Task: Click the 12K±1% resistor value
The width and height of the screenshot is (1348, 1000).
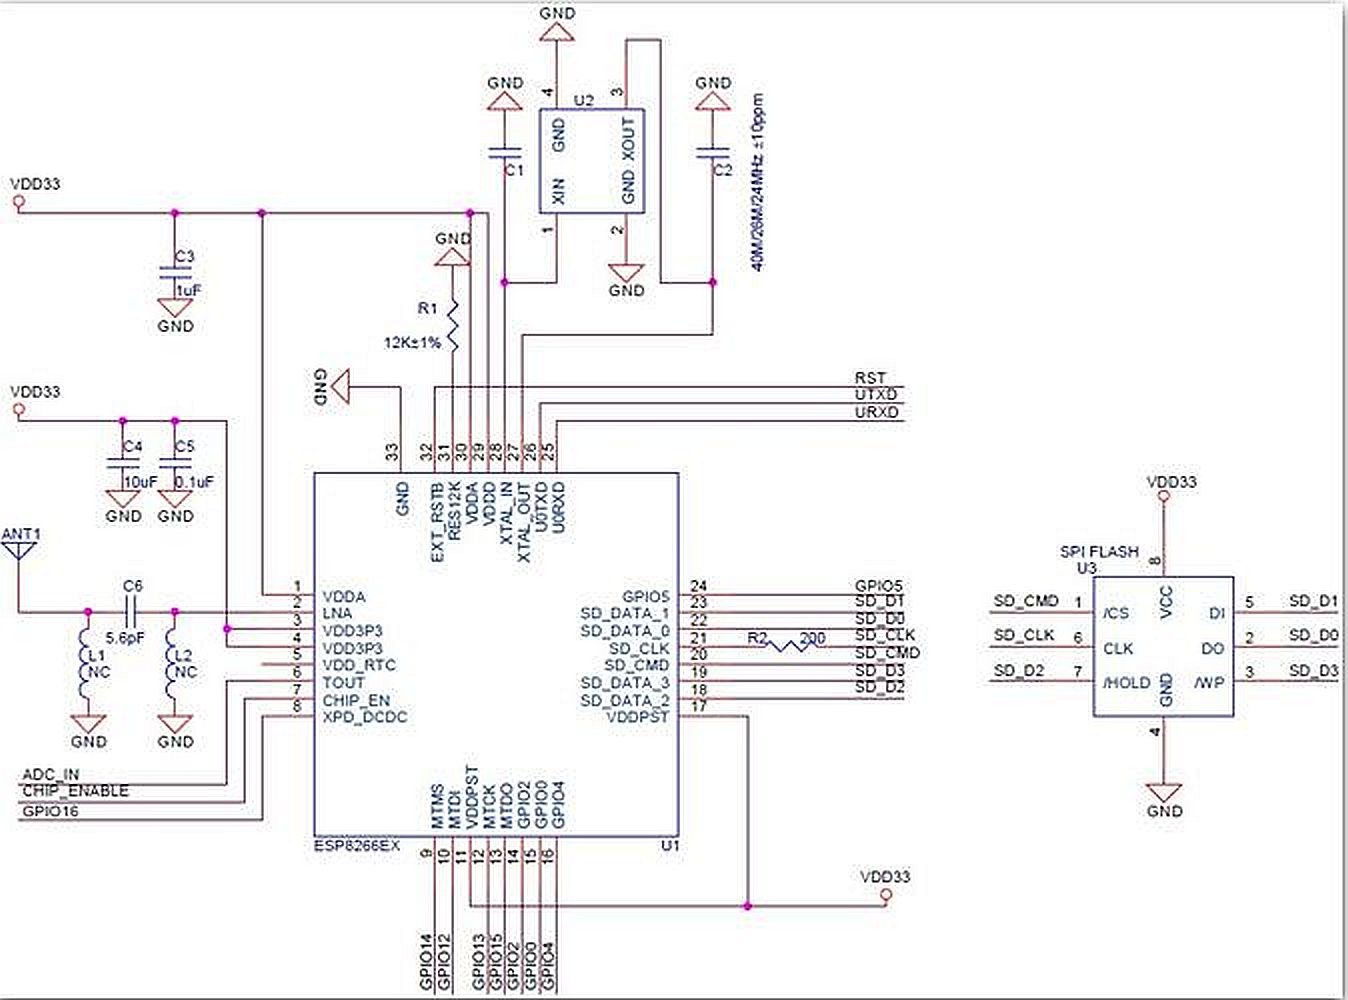Action: pyautogui.click(x=412, y=342)
